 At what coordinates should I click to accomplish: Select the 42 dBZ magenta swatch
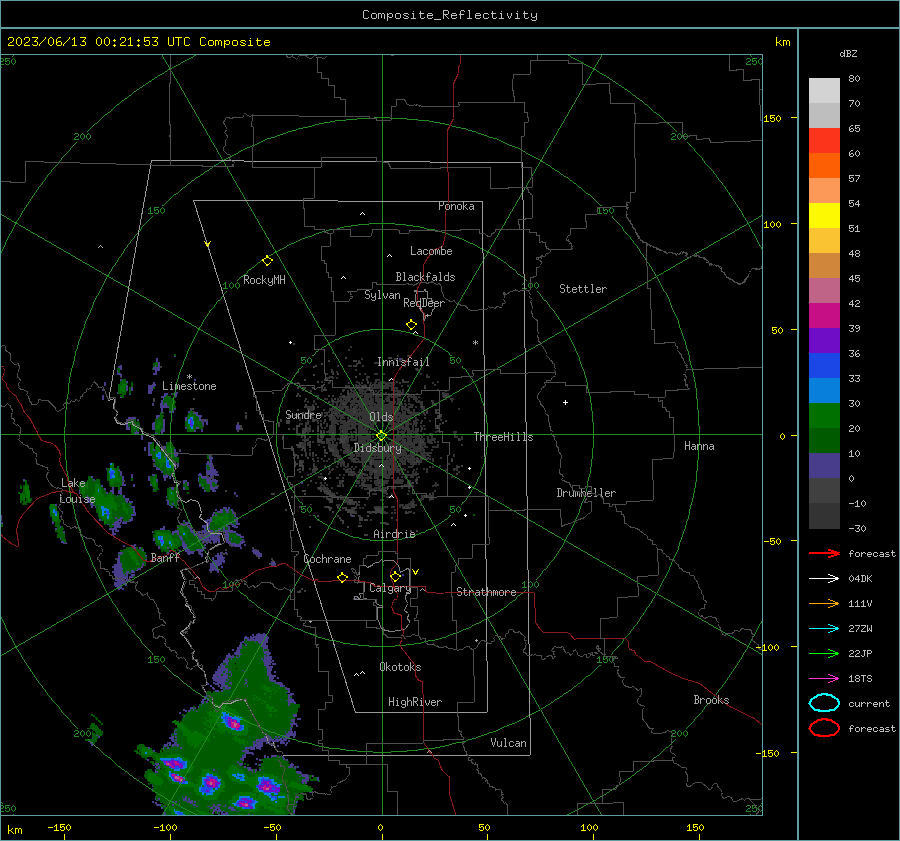click(x=824, y=315)
